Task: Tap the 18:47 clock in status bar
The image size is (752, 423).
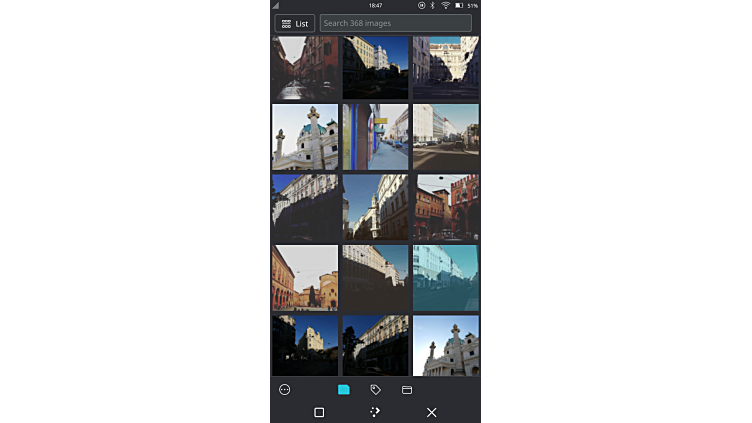Action: (375, 5)
